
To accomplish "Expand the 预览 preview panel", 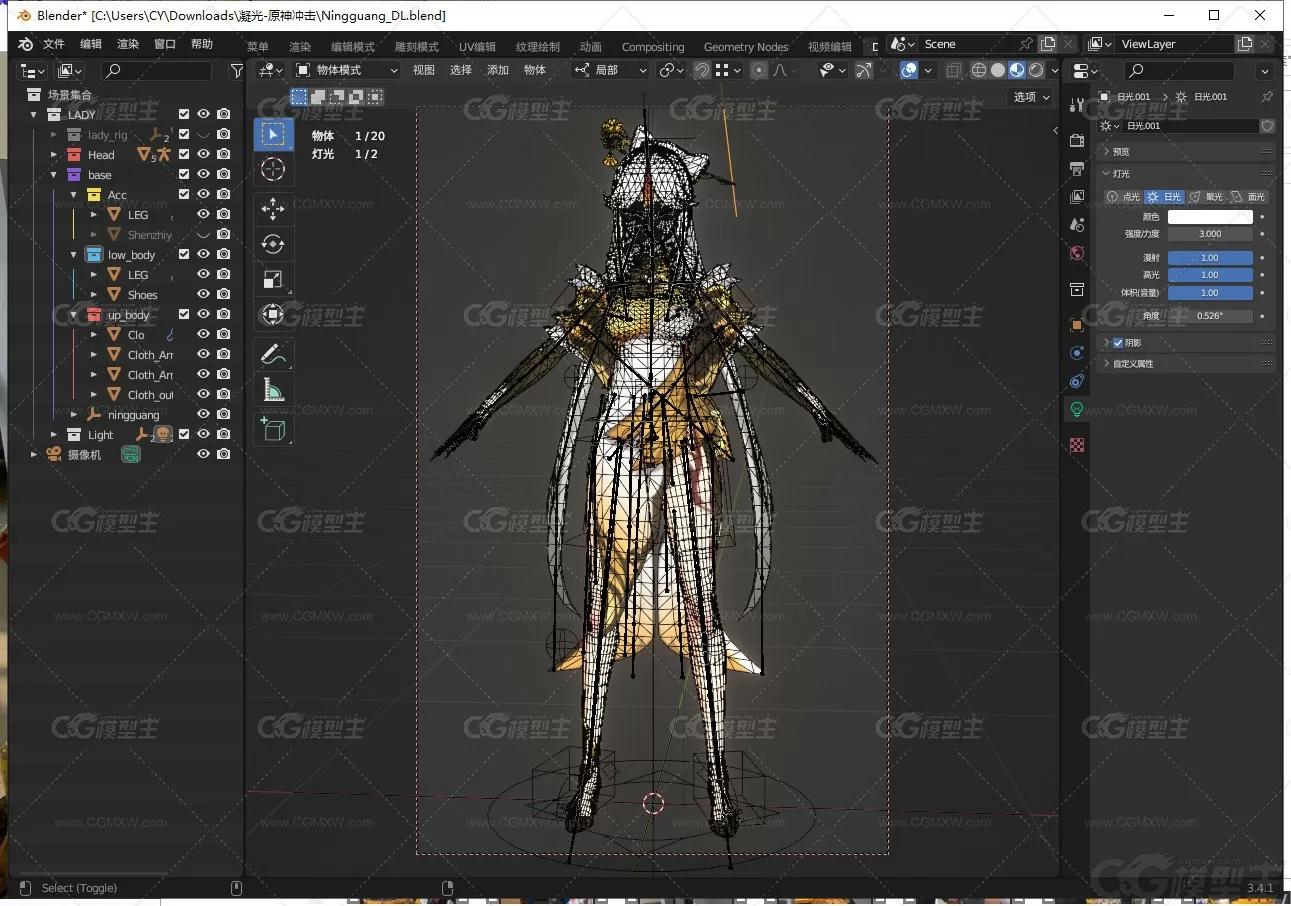I will coord(1185,152).
